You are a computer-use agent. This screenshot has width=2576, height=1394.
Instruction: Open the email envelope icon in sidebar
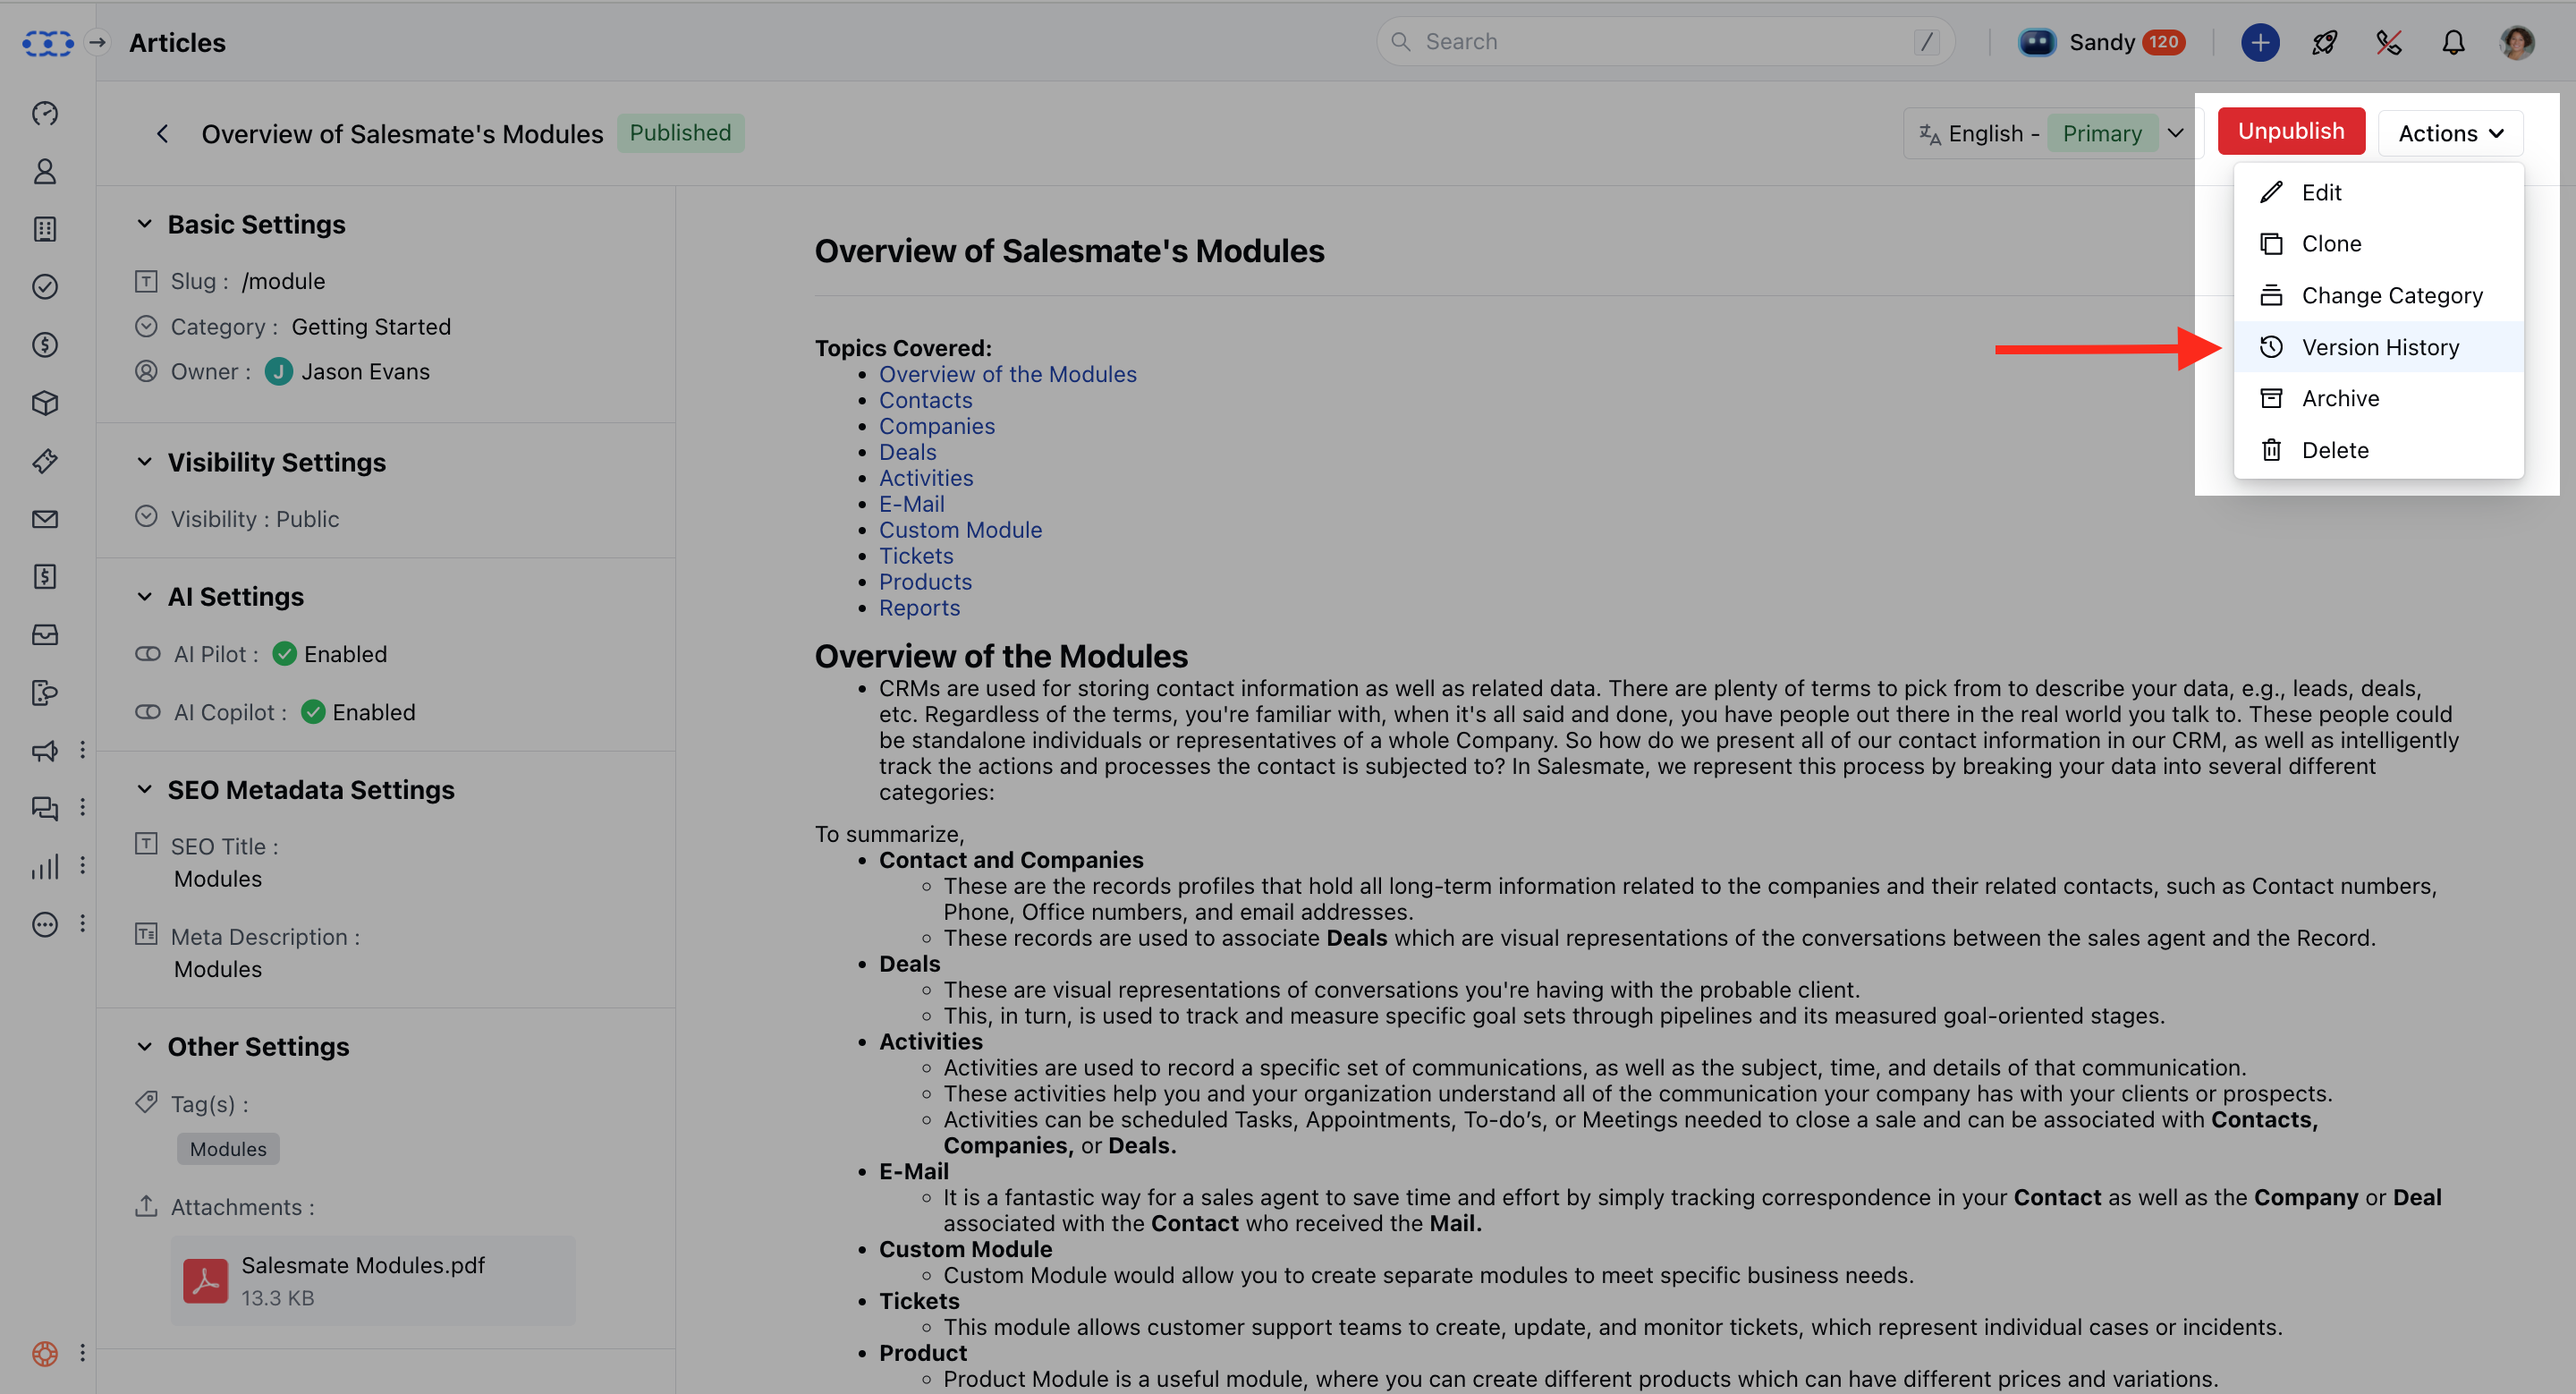coord(45,519)
